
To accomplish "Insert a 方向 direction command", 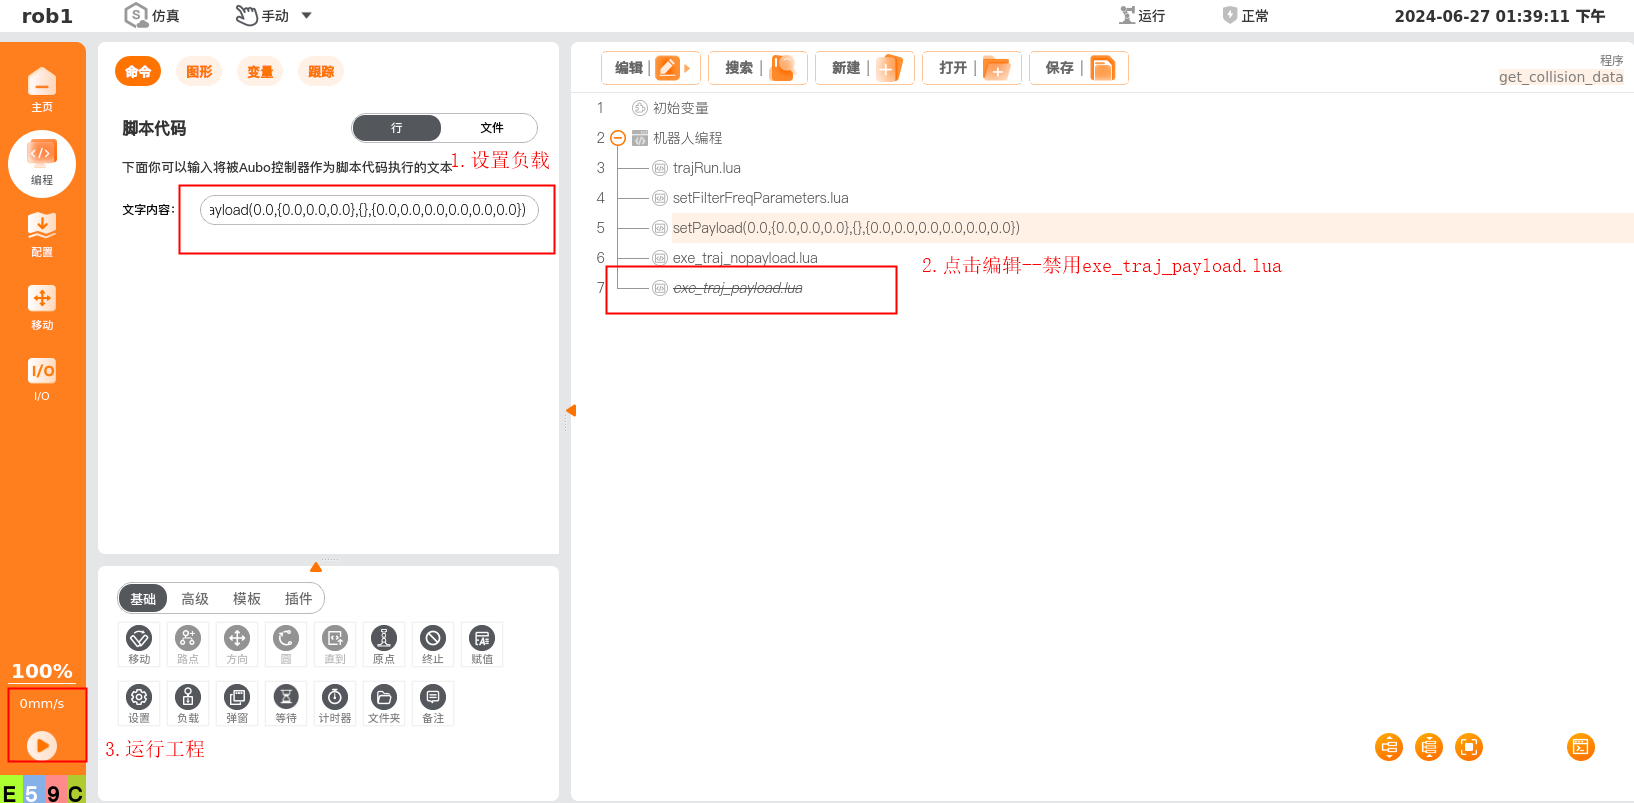I will [237, 644].
